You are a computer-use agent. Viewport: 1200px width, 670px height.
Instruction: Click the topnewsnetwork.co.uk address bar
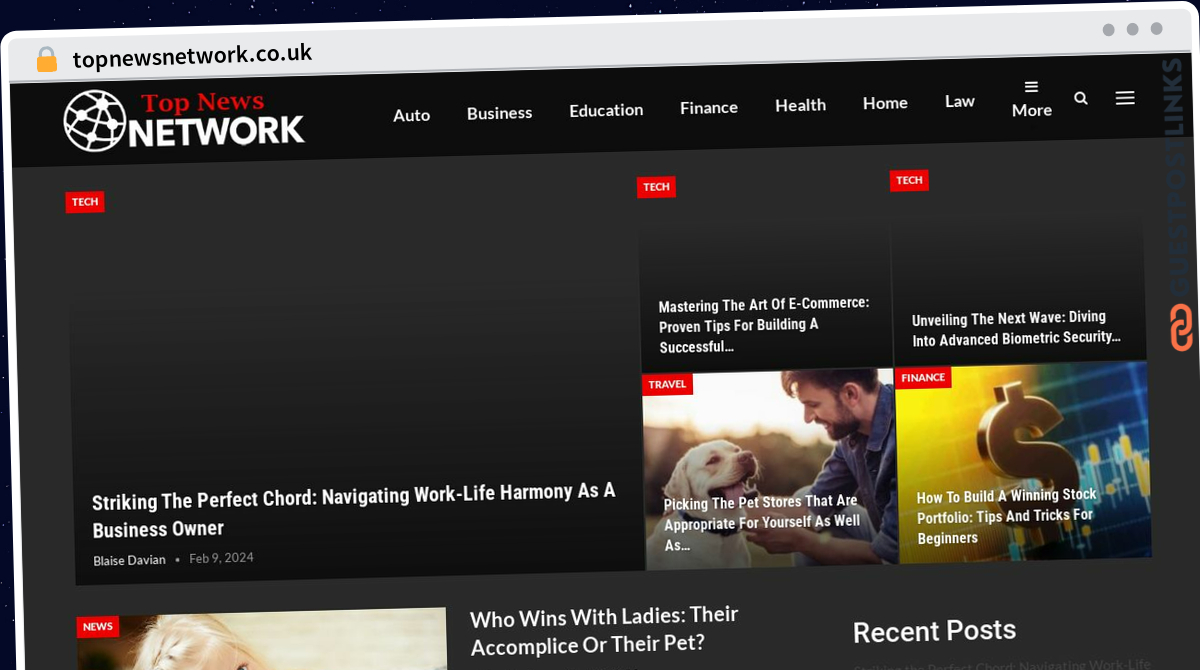192,56
